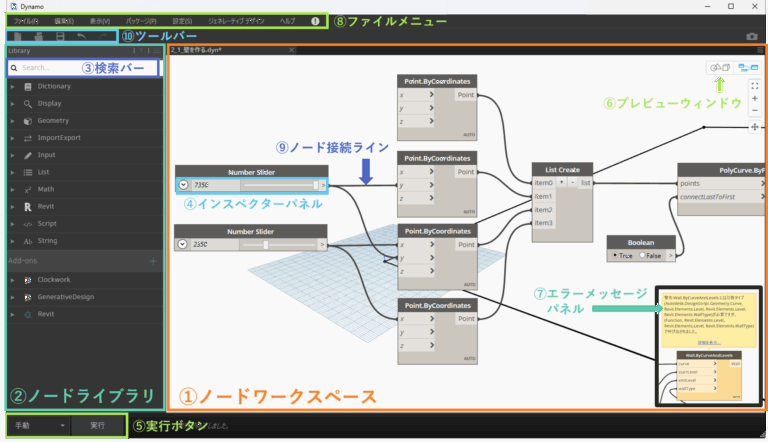This screenshot has height=442, width=768.
Task: Click plus button on List Create node
Action: pos(561,182)
